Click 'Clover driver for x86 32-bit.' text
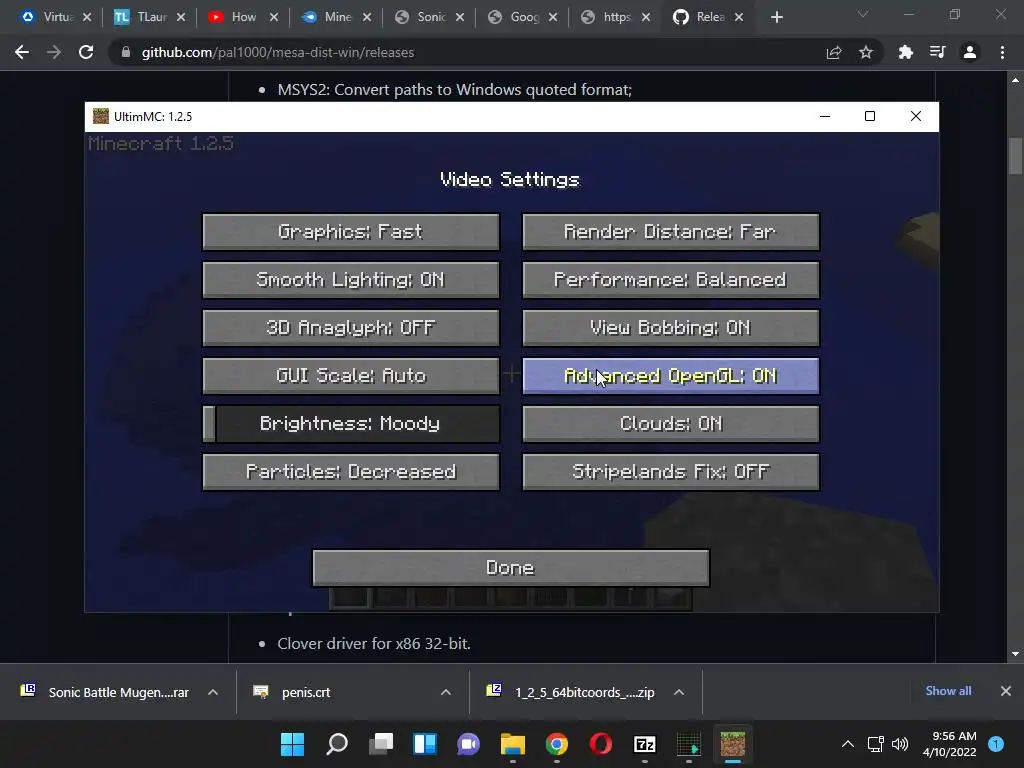1024x768 pixels. point(374,643)
